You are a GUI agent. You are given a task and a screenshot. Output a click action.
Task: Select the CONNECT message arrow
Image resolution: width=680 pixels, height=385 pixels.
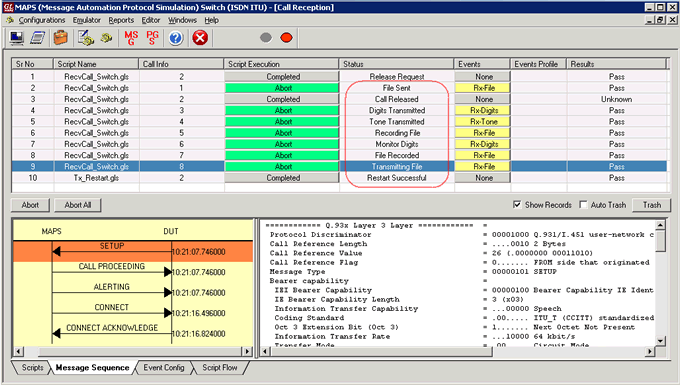(111, 312)
